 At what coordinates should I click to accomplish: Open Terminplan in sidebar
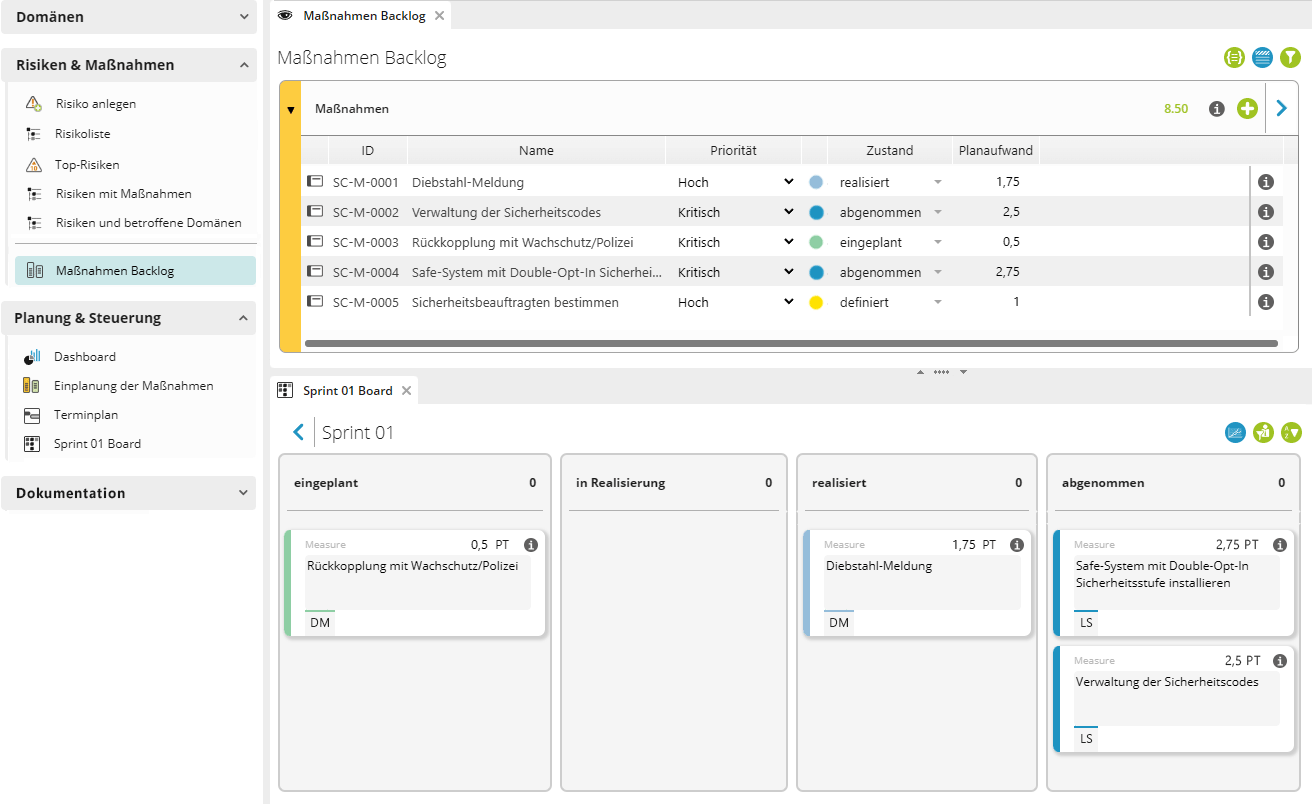coord(86,414)
